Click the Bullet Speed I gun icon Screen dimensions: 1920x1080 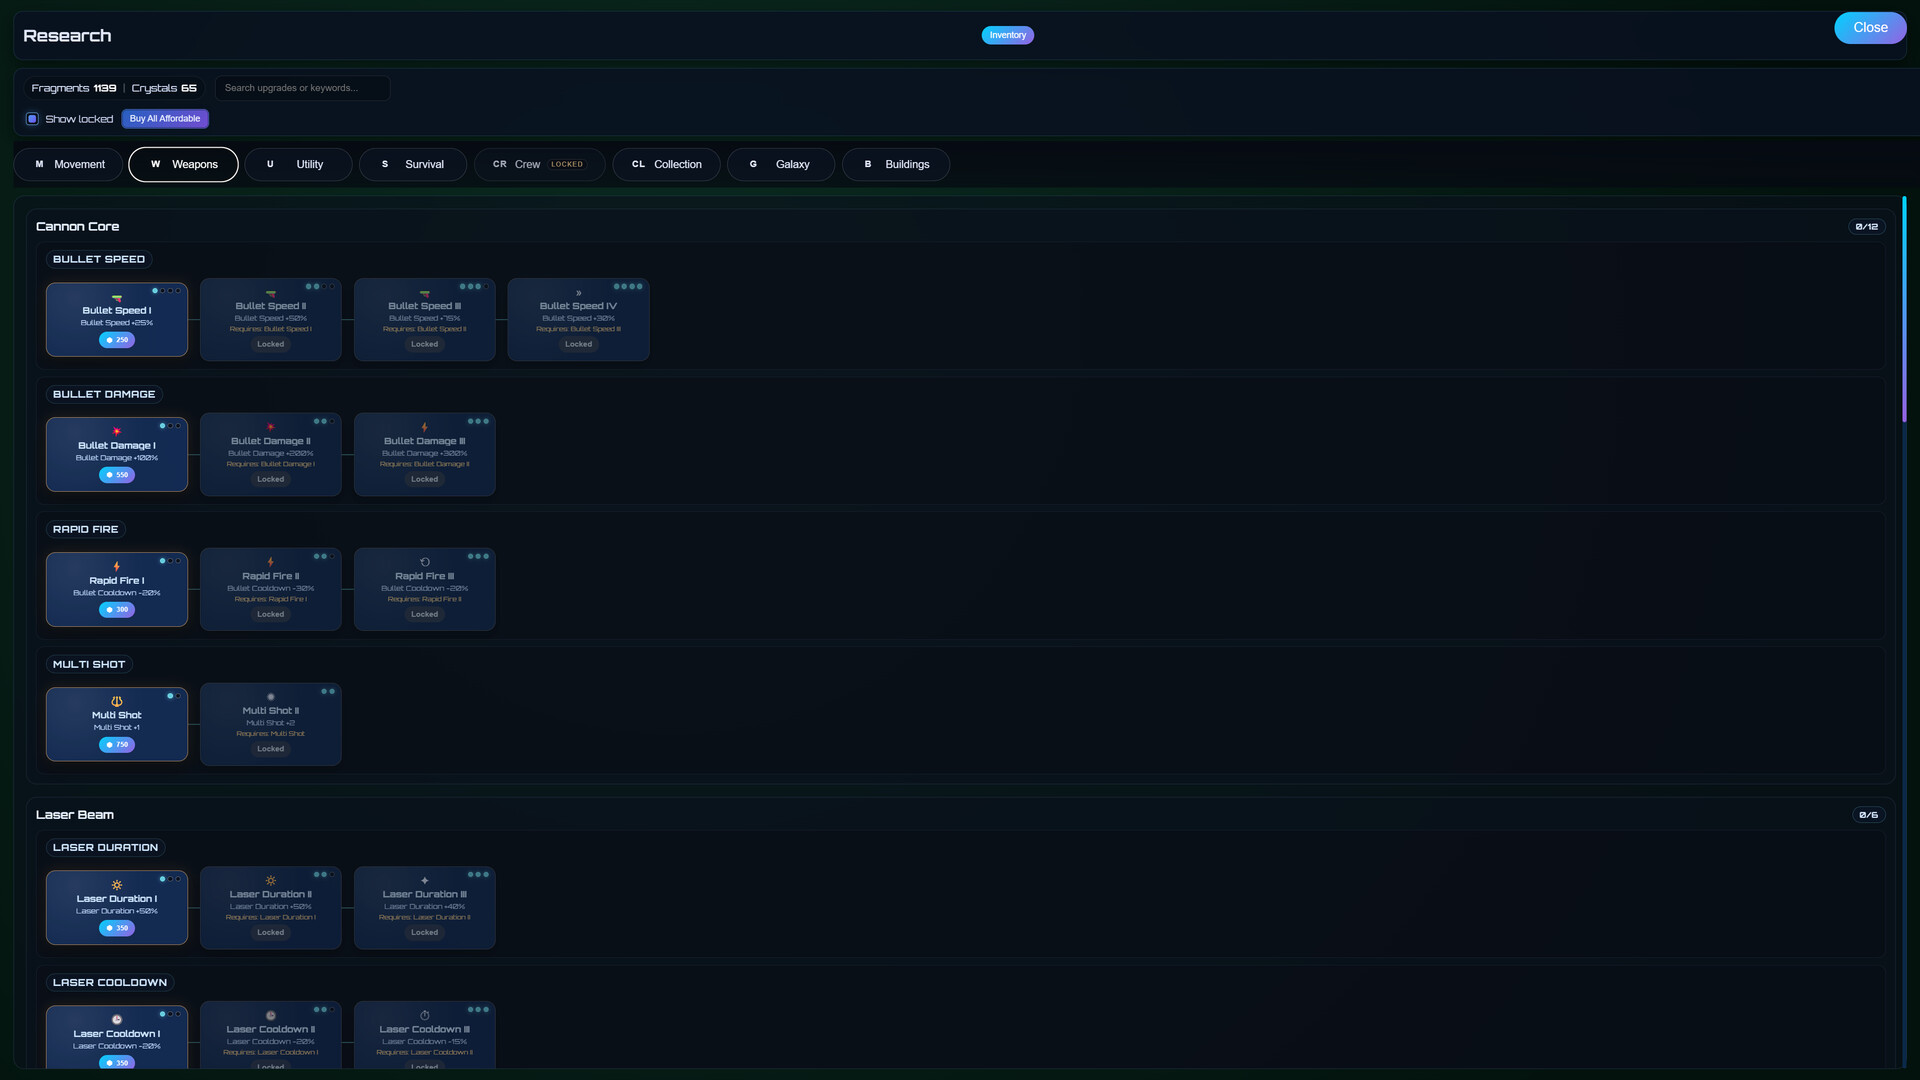[x=116, y=295]
